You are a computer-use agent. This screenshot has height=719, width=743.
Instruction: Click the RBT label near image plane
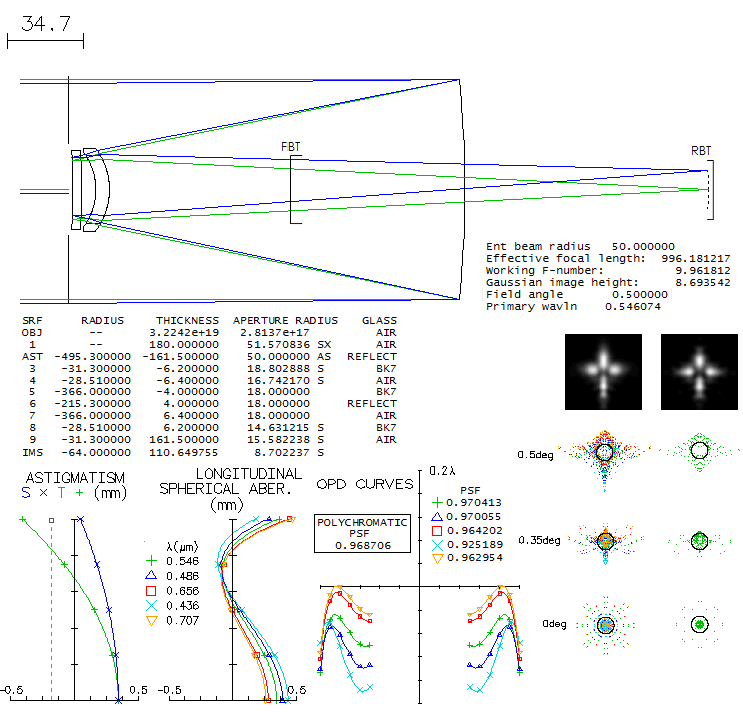pos(702,151)
